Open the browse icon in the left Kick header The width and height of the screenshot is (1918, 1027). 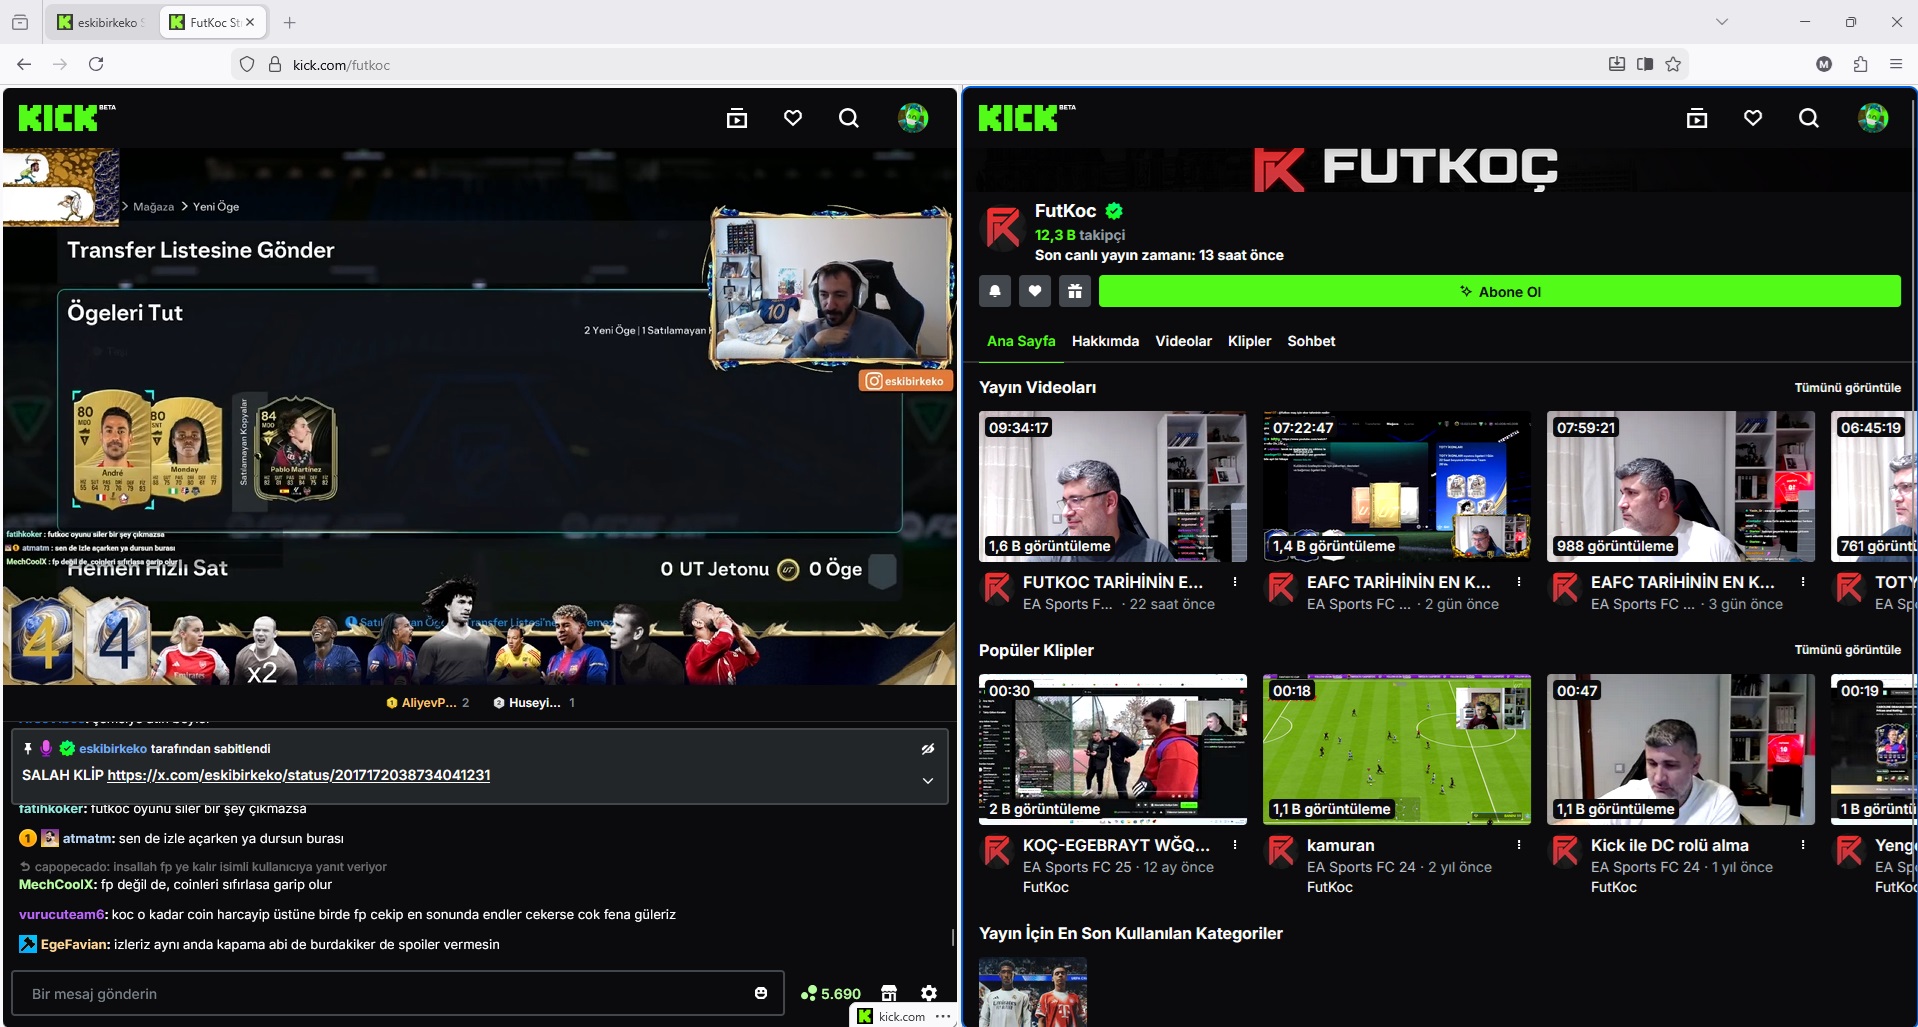click(737, 118)
